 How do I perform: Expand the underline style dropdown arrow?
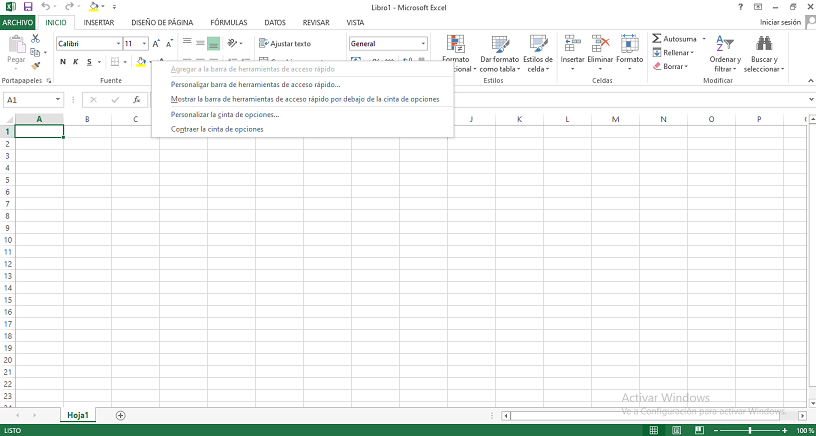coord(100,62)
